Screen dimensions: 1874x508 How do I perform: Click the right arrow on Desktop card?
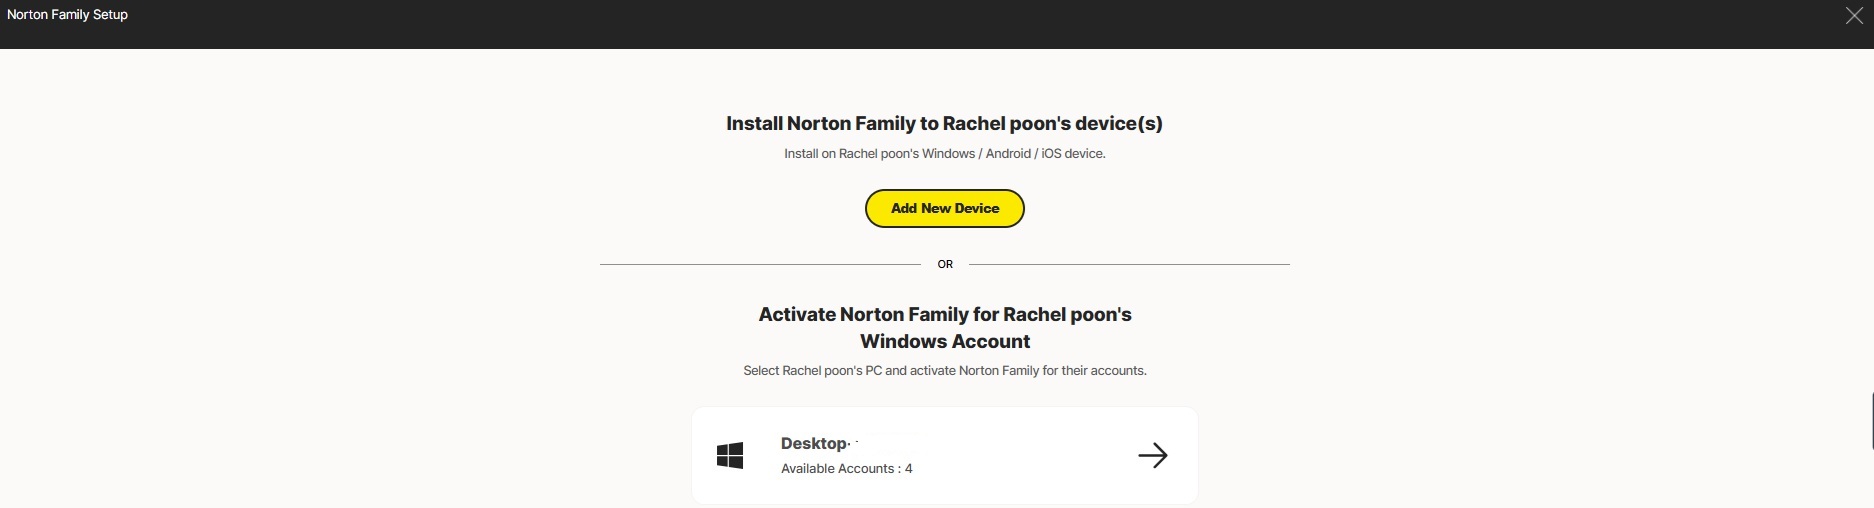[1152, 456]
